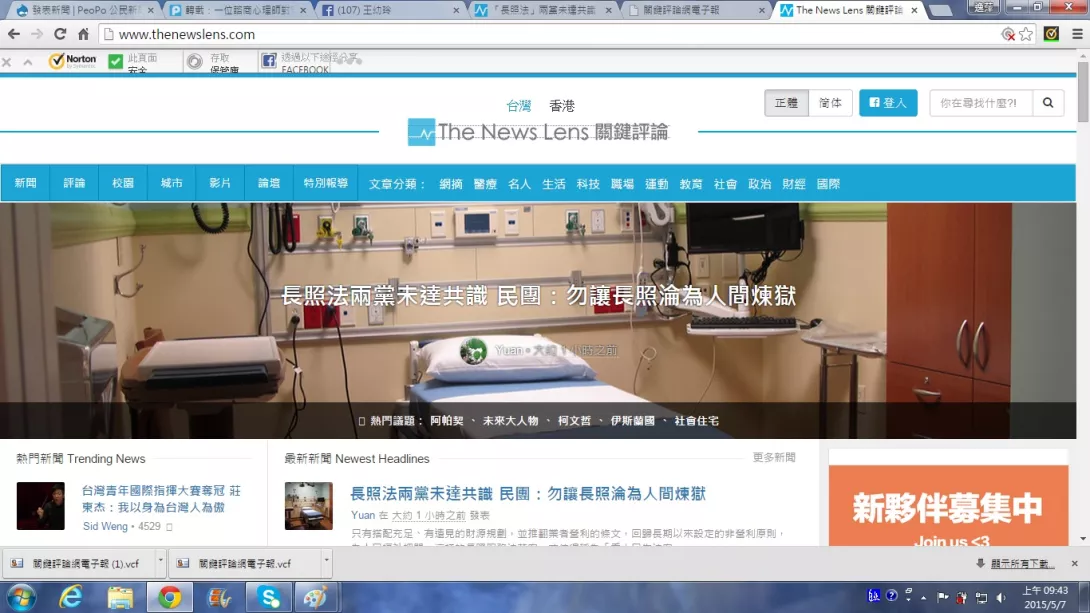The image size is (1090, 613).
Task: Collapse the Norton toolbar with the caret
Action: click(28, 62)
